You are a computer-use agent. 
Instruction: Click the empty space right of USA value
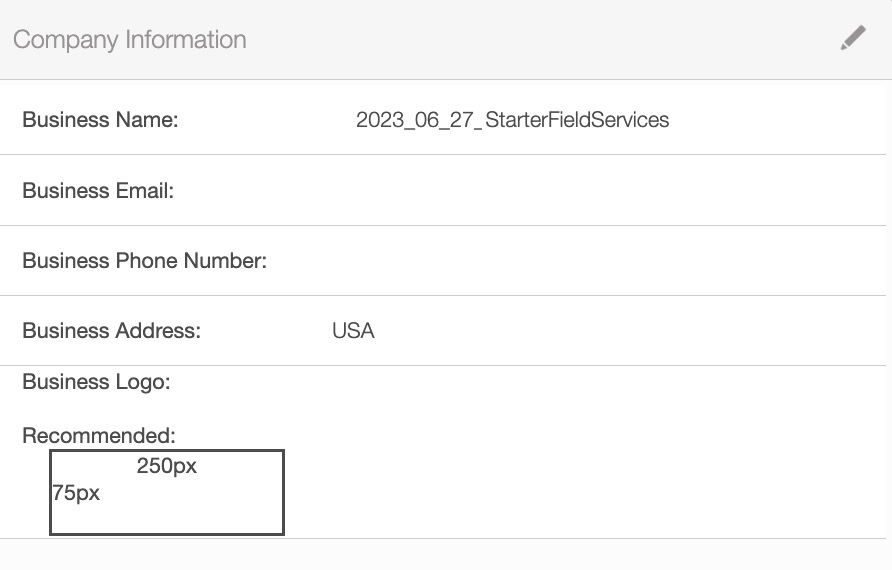[620, 331]
